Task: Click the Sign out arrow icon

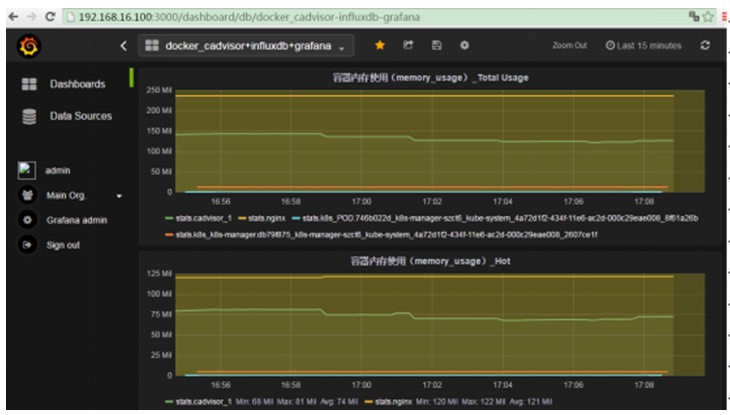Action: coord(27,245)
